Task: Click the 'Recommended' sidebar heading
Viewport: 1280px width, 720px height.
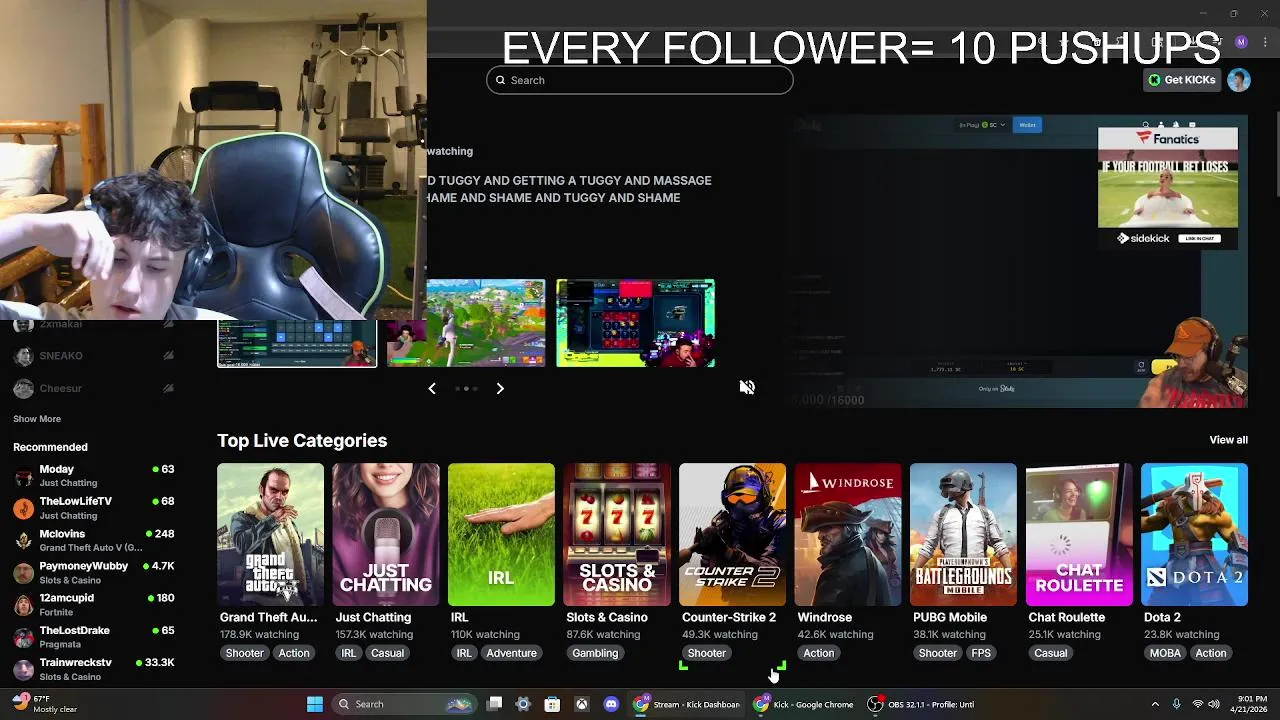Action: point(50,447)
